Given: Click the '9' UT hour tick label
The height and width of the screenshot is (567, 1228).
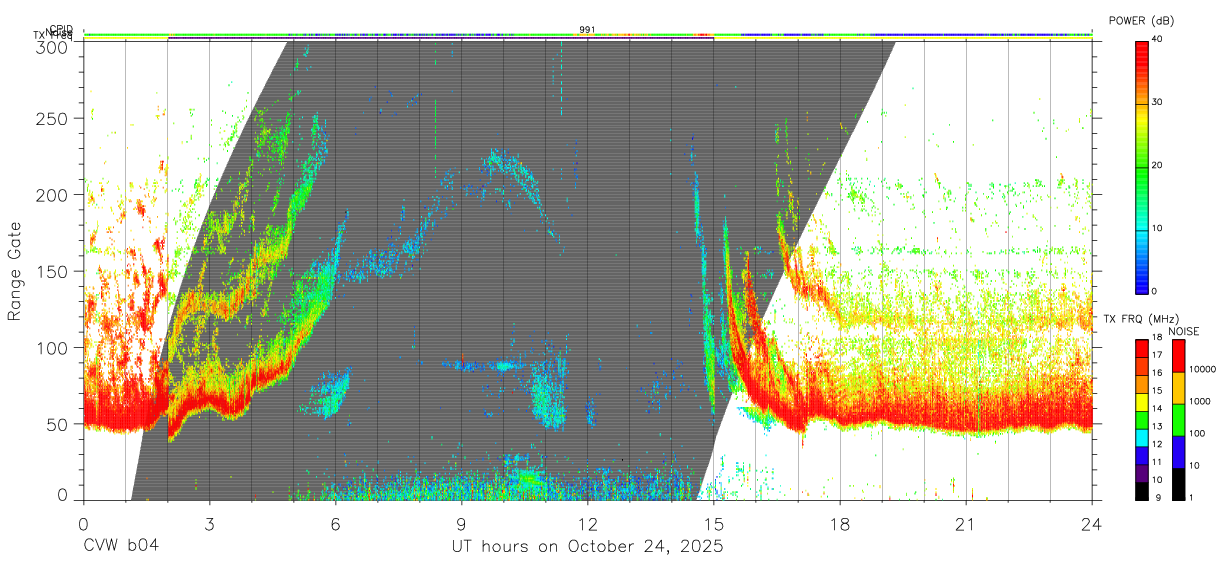Looking at the screenshot, I should coord(461,523).
